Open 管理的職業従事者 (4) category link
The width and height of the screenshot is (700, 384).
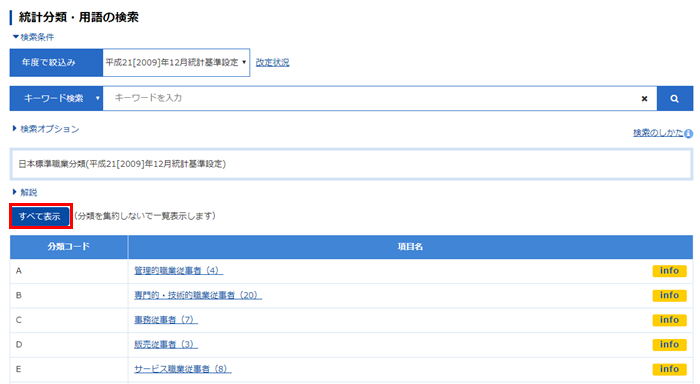[x=178, y=271]
